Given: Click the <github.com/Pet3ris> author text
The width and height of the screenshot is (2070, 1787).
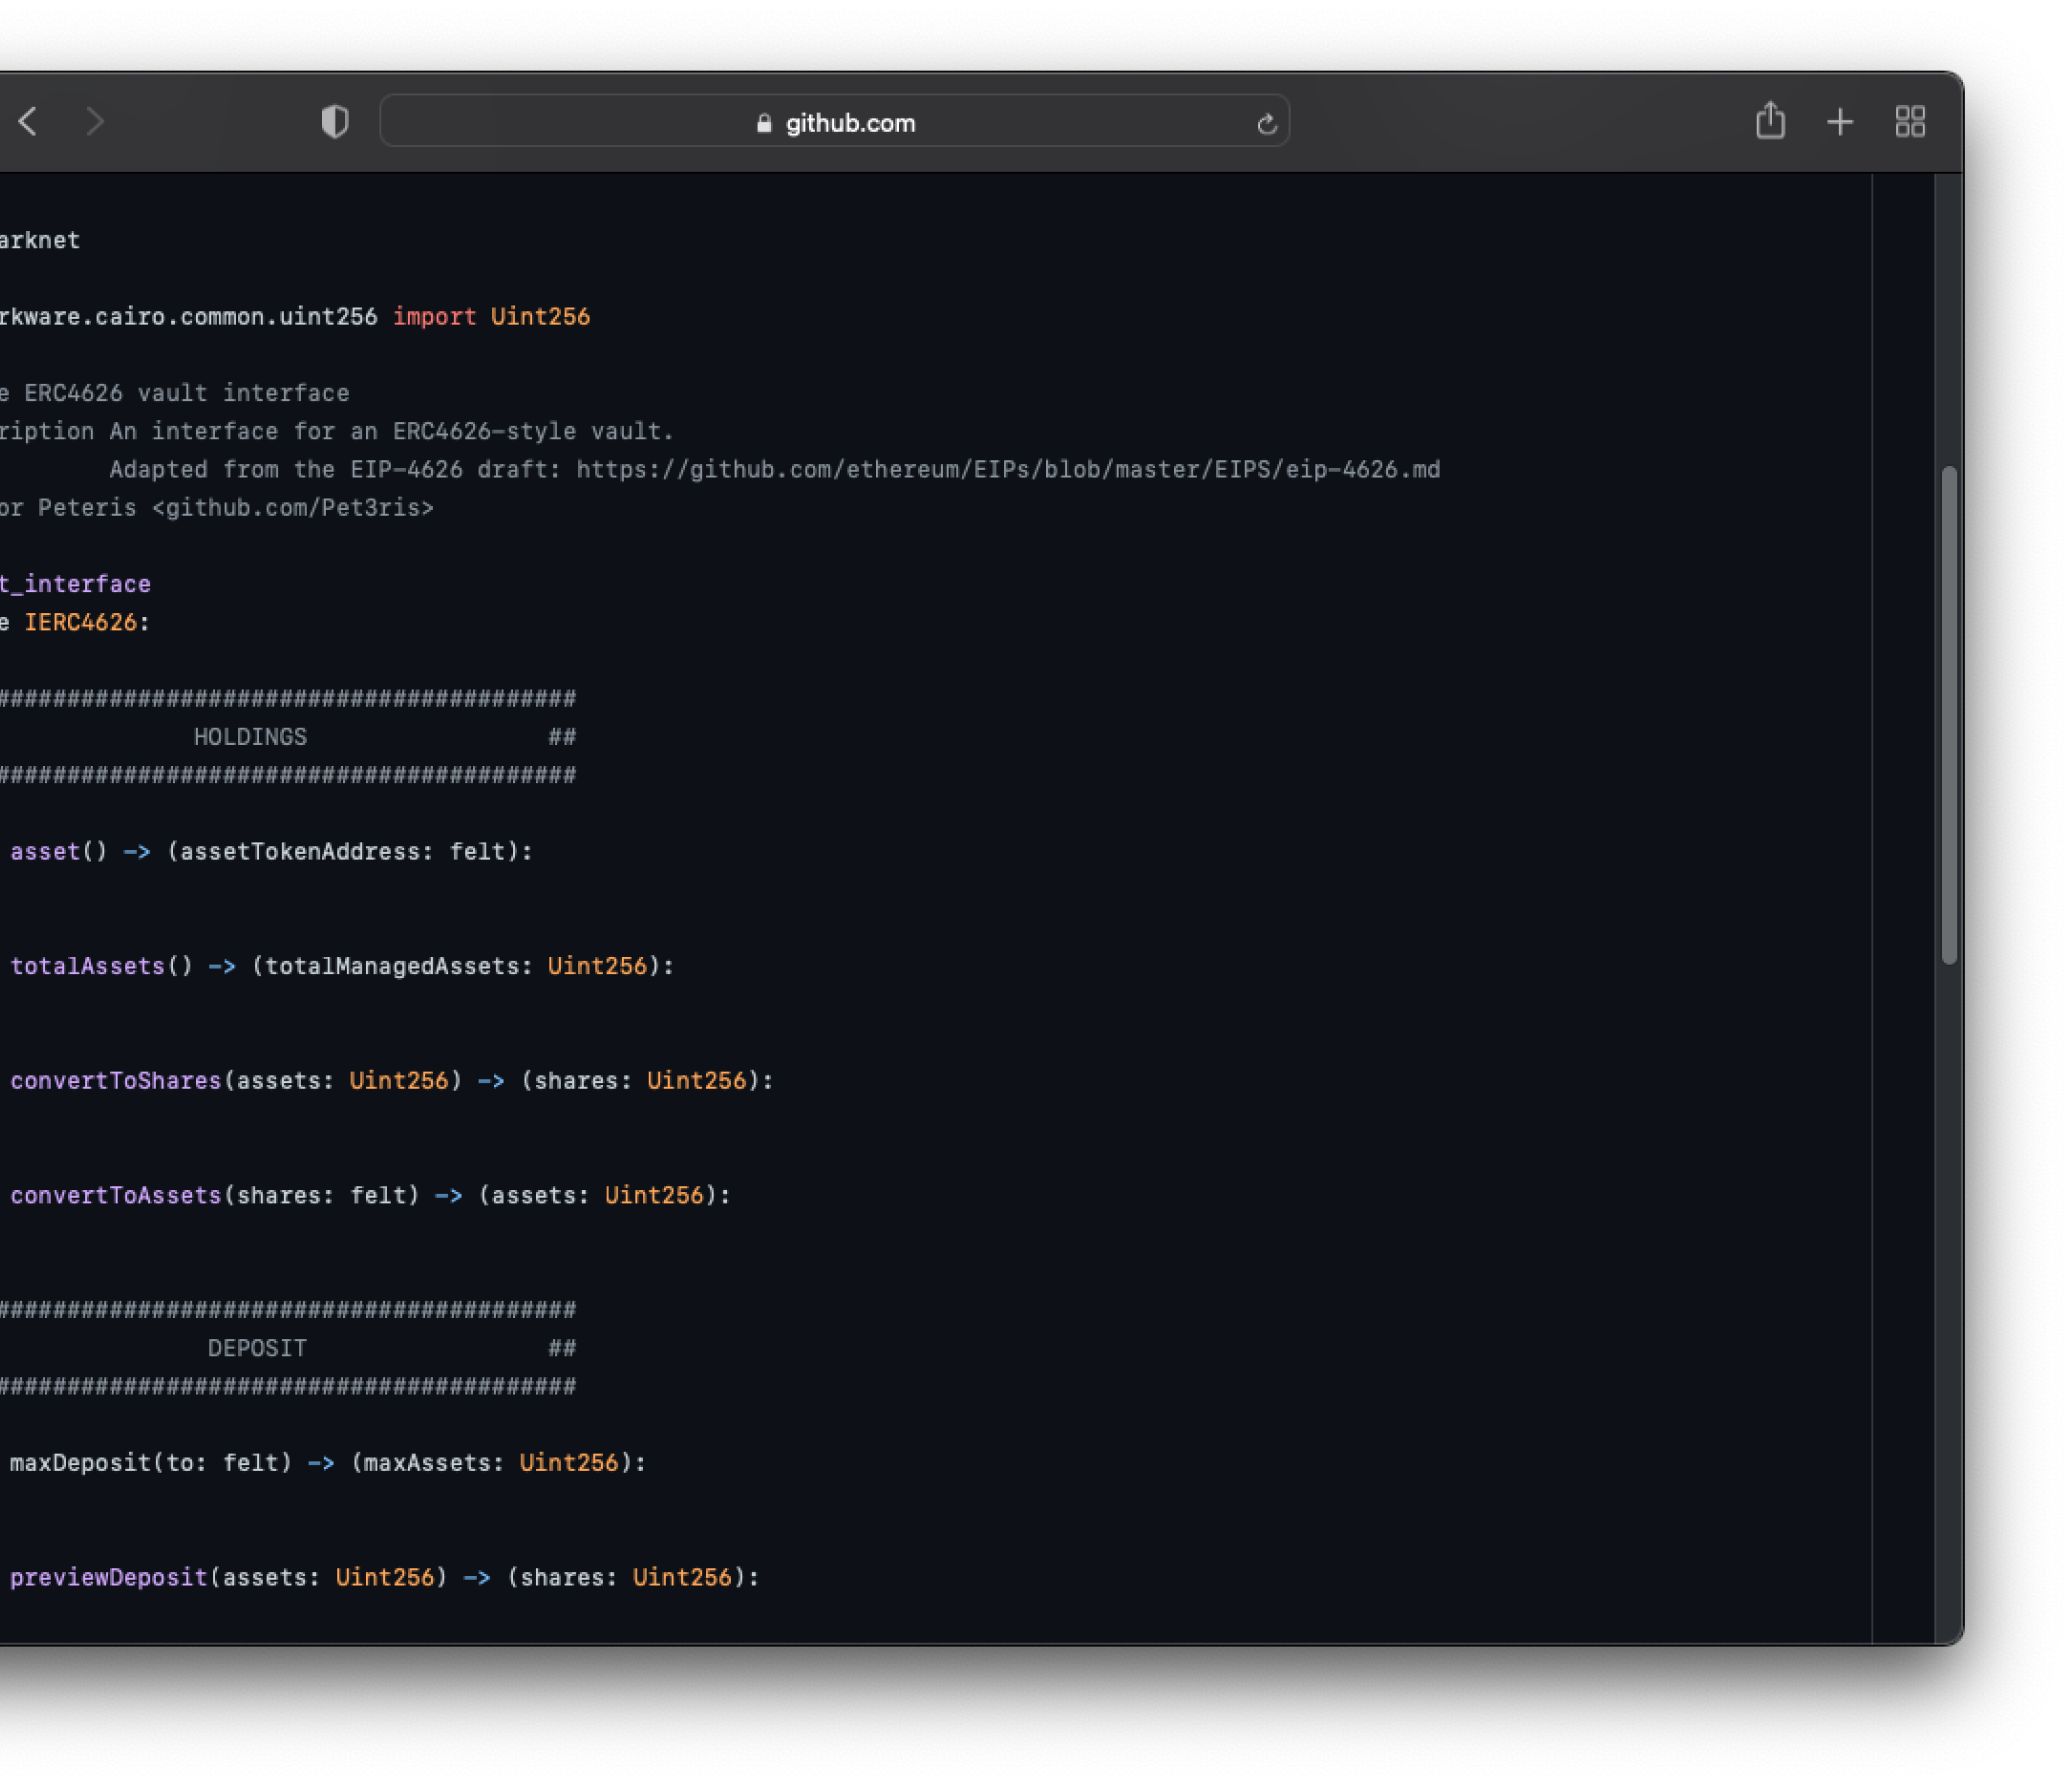Looking at the screenshot, I should coord(293,508).
